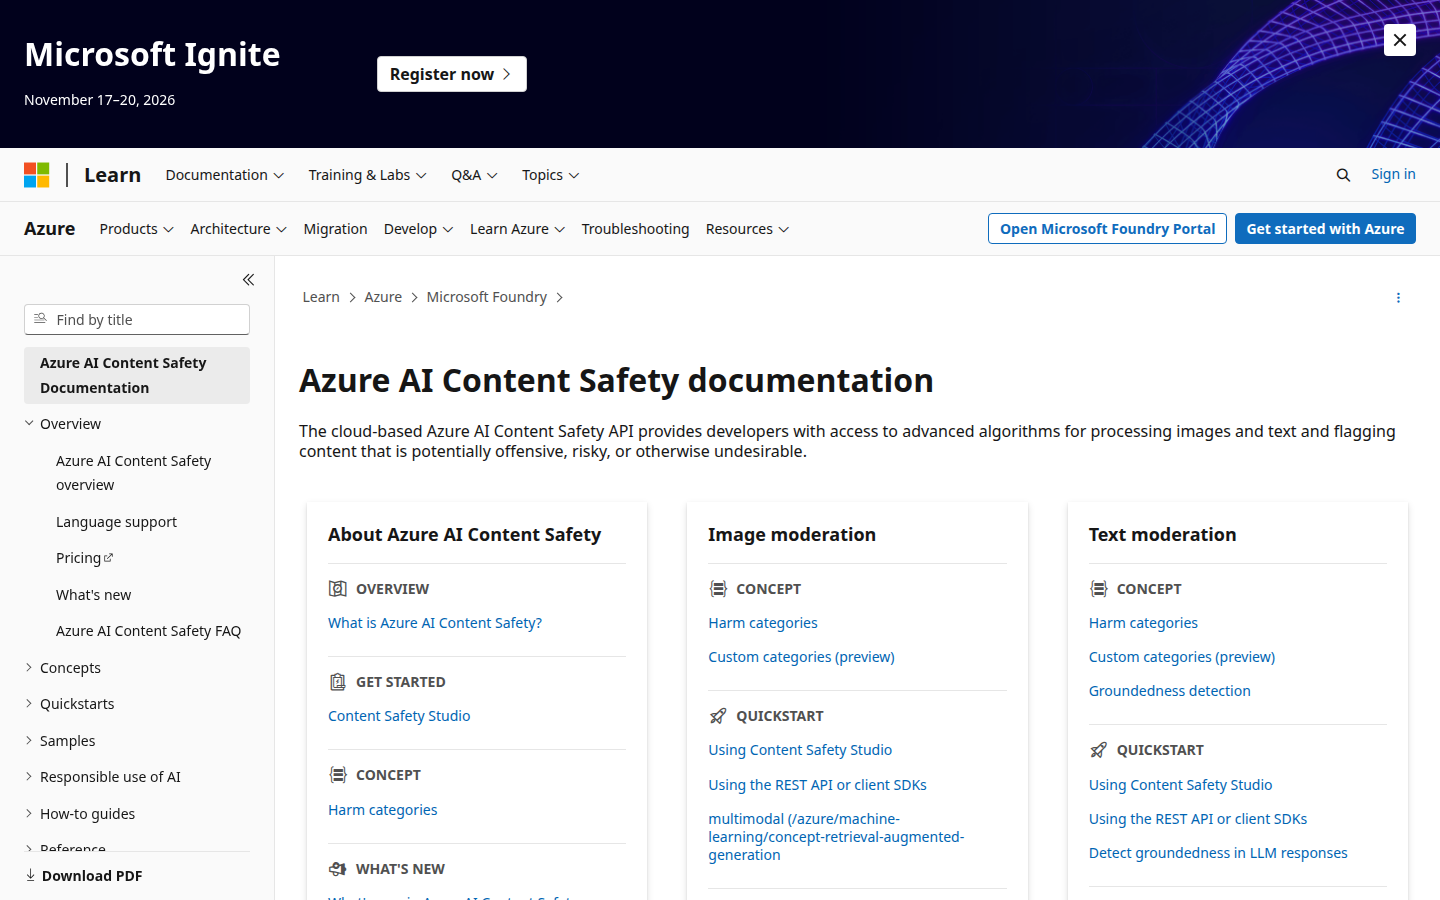1440x900 pixels.
Task: Open What's new in sidebar
Action: pos(93,595)
